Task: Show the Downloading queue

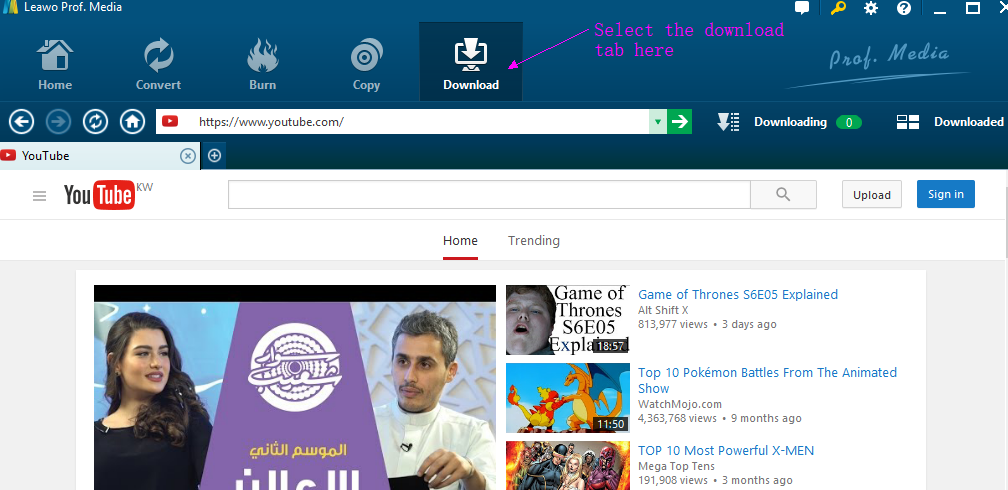Action: tap(790, 122)
